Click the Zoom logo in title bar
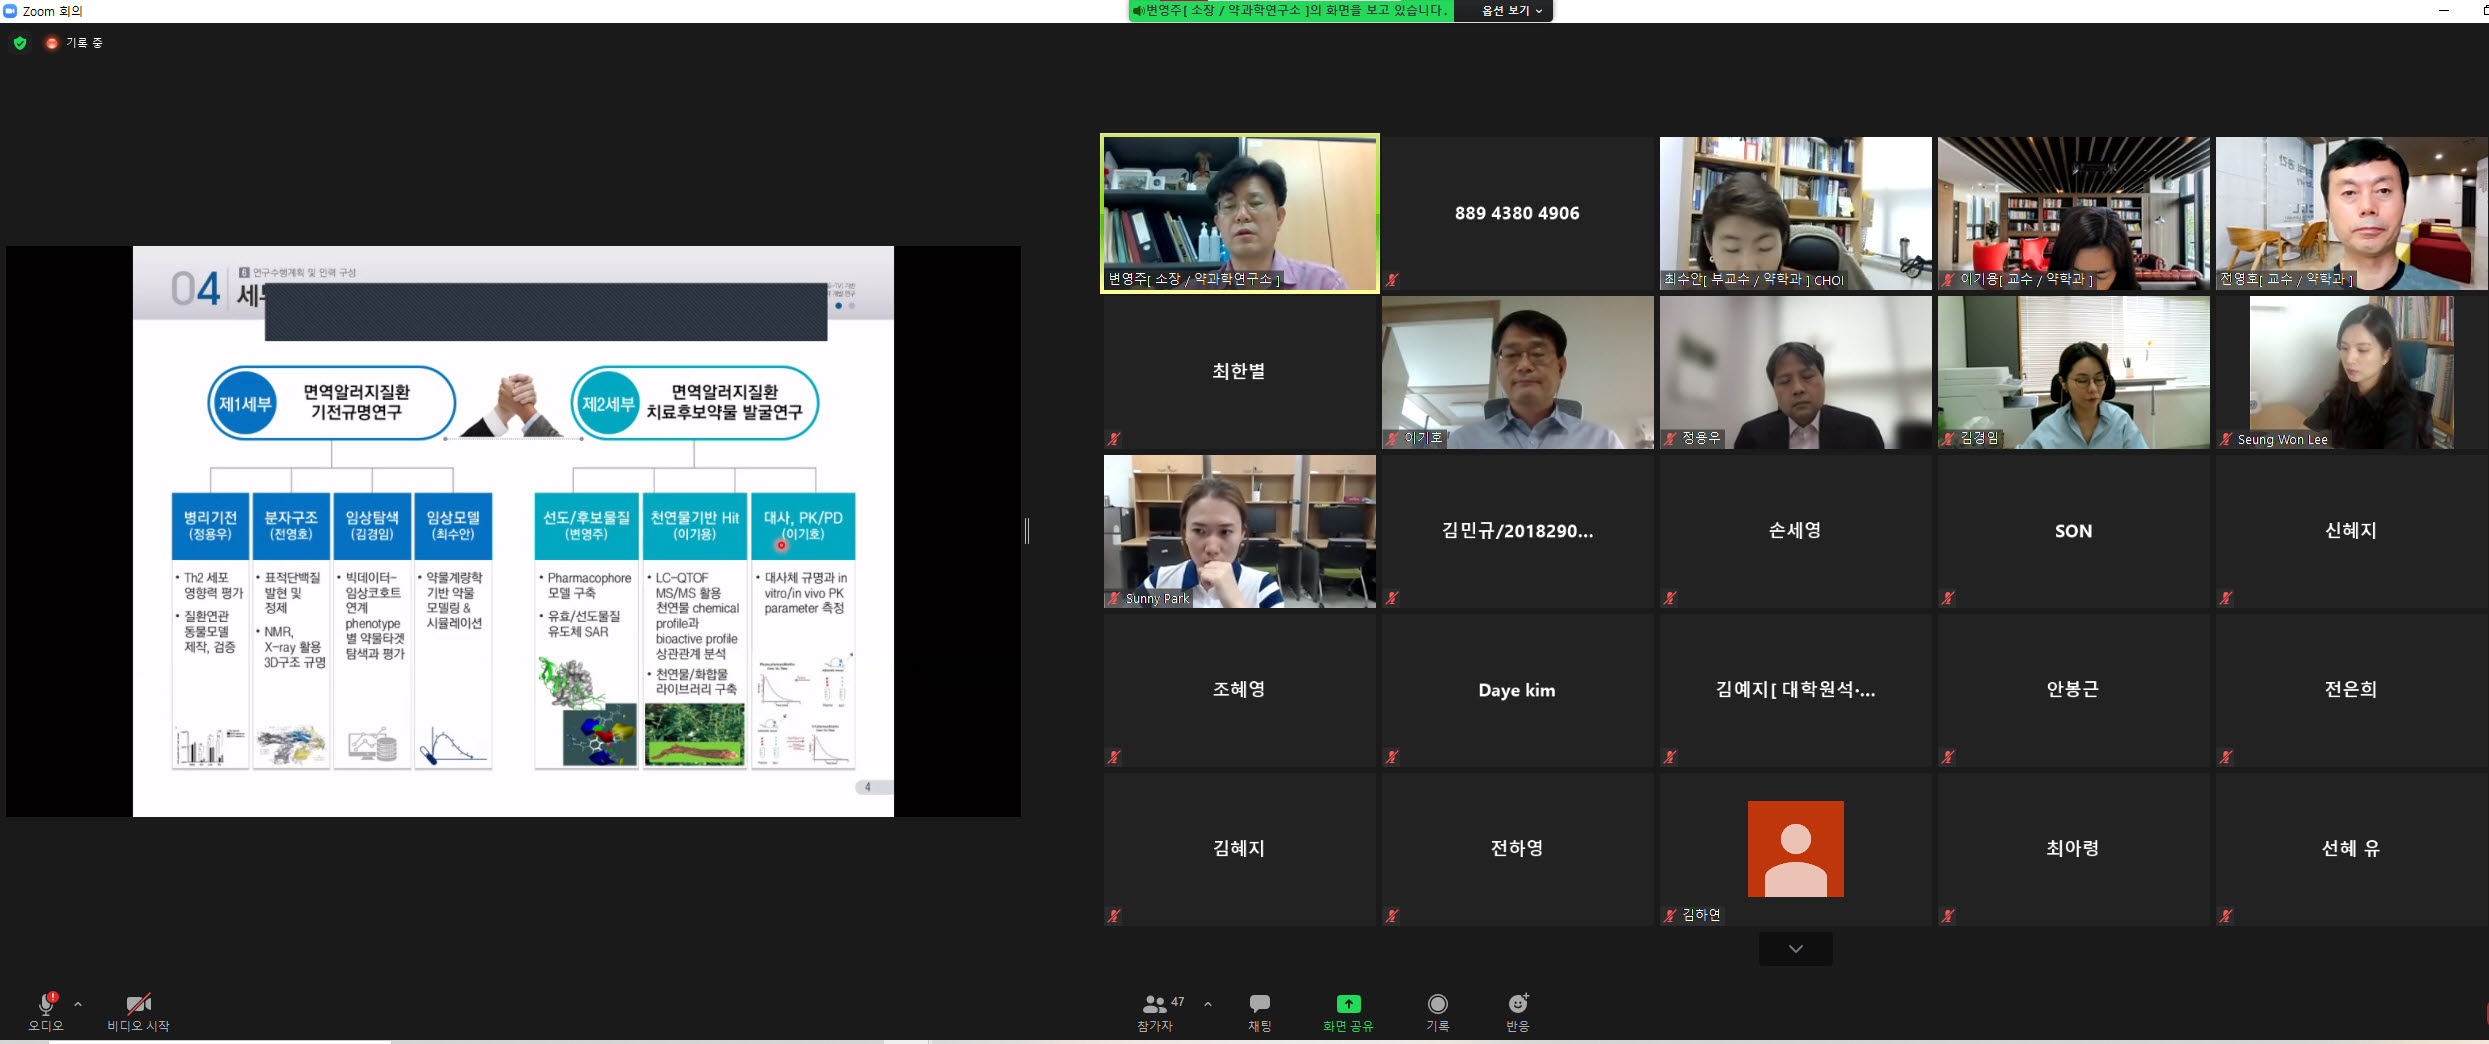The height and width of the screenshot is (1044, 2489). click(x=10, y=11)
